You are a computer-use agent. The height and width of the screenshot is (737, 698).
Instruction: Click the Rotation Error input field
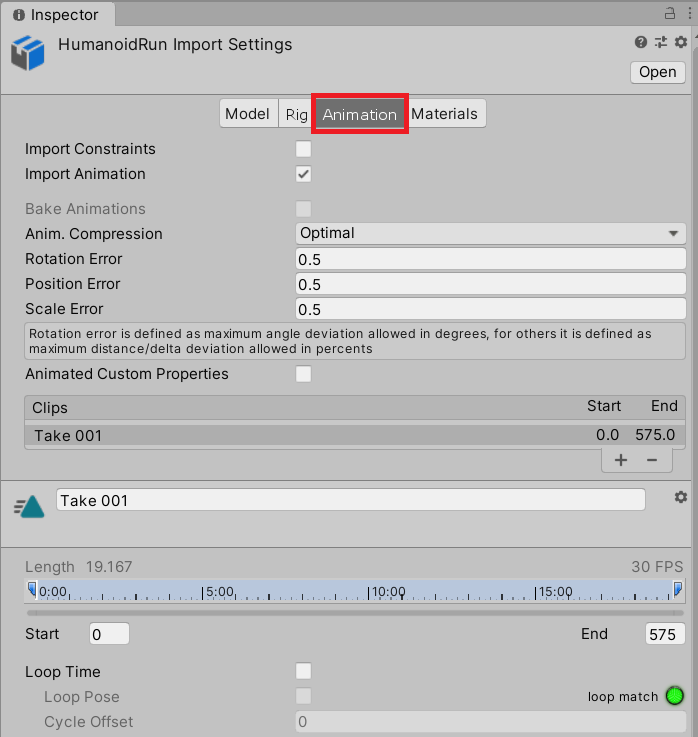pyautogui.click(x=490, y=259)
